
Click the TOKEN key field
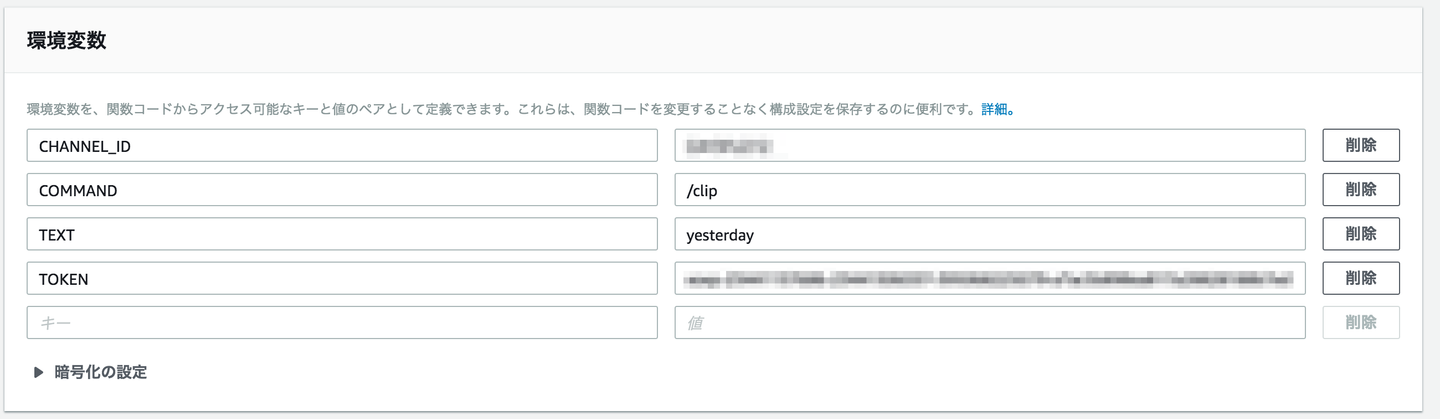341,279
